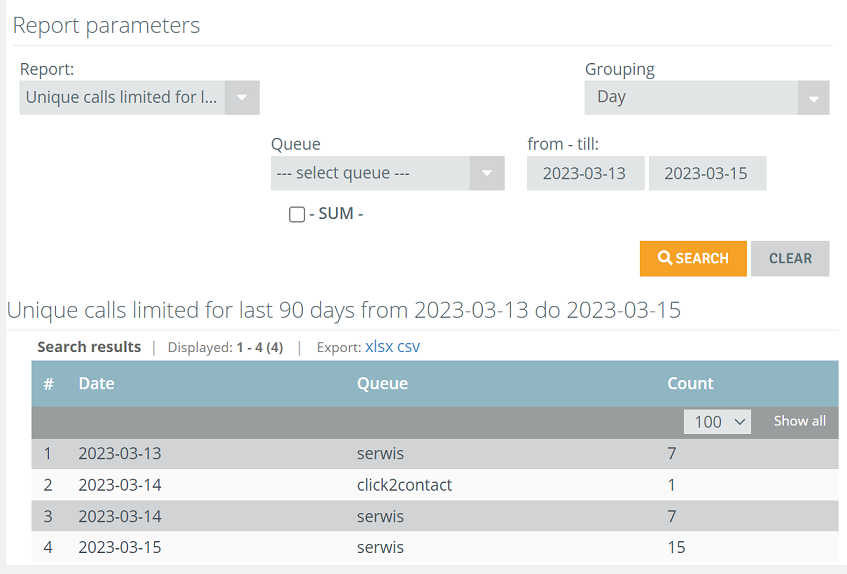Click the 2023-03-14 date in row 2
This screenshot has height=574, width=847.
(120, 485)
